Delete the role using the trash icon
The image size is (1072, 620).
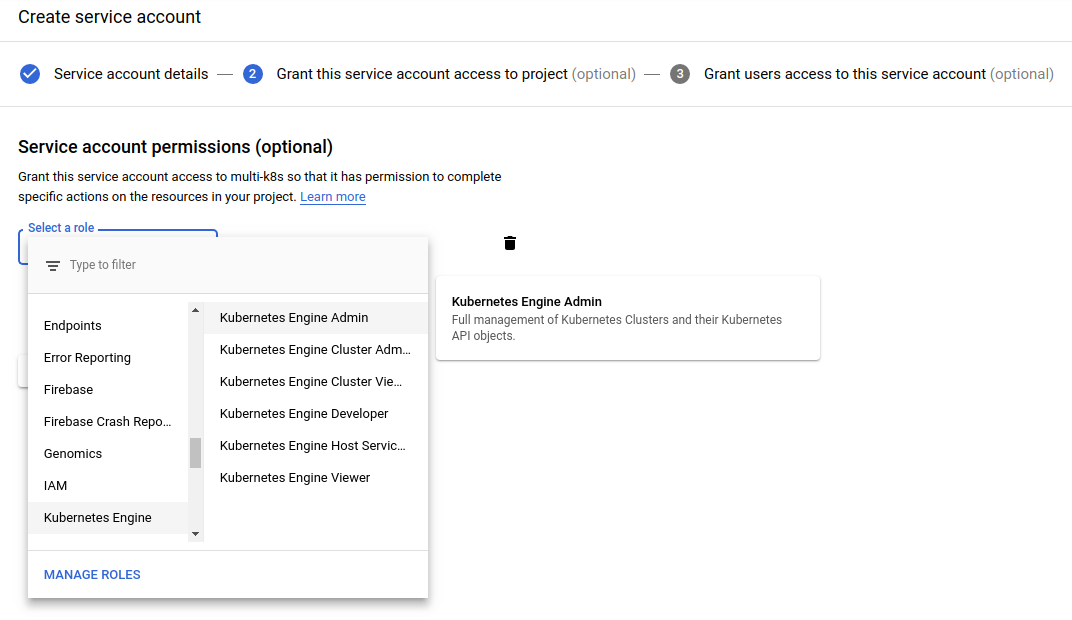point(509,243)
